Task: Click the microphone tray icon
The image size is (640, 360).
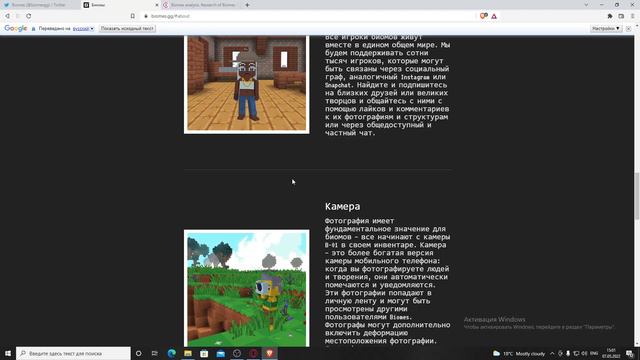Action: [568, 353]
